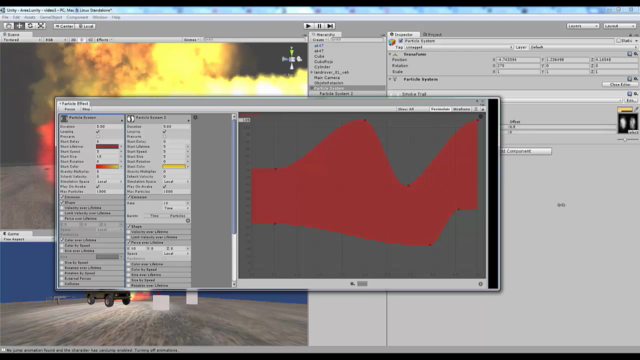Open Transform component gear menu
640x360 pixels.
point(636,54)
